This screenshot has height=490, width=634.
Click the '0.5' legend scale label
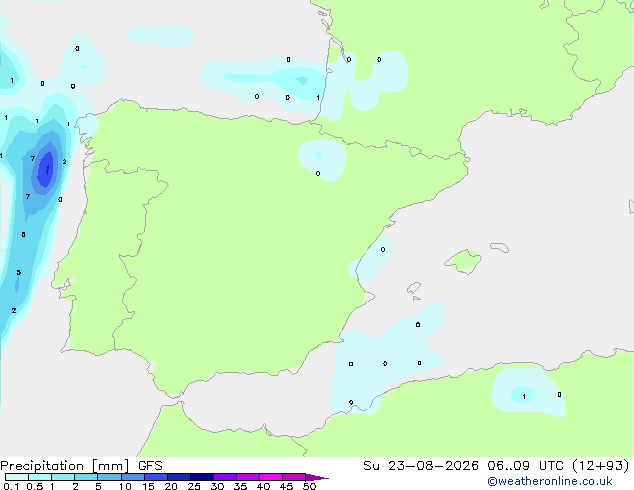click(35, 486)
